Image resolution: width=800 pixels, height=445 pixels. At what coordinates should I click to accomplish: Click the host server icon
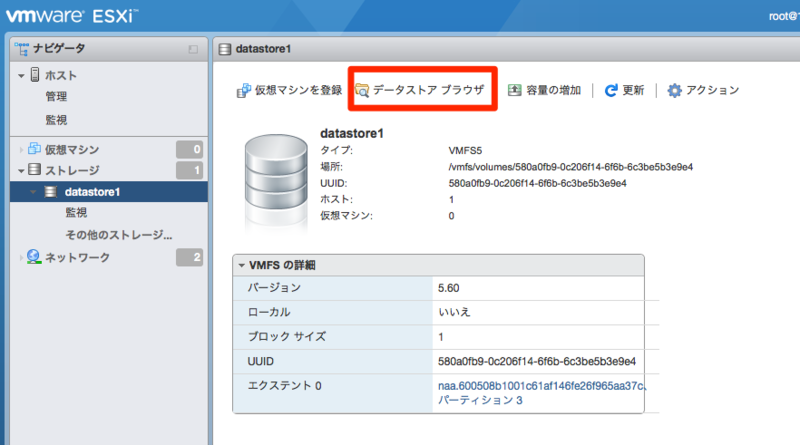35,75
